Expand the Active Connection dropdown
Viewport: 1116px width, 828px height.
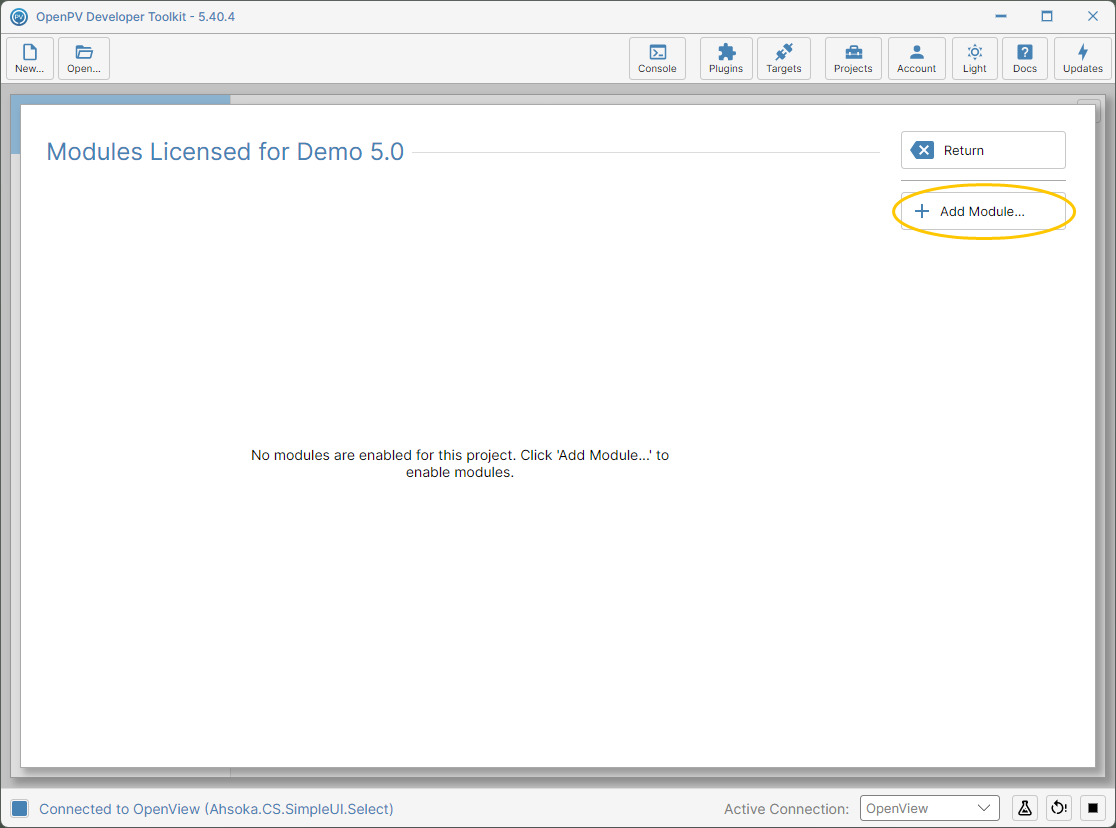tap(930, 808)
